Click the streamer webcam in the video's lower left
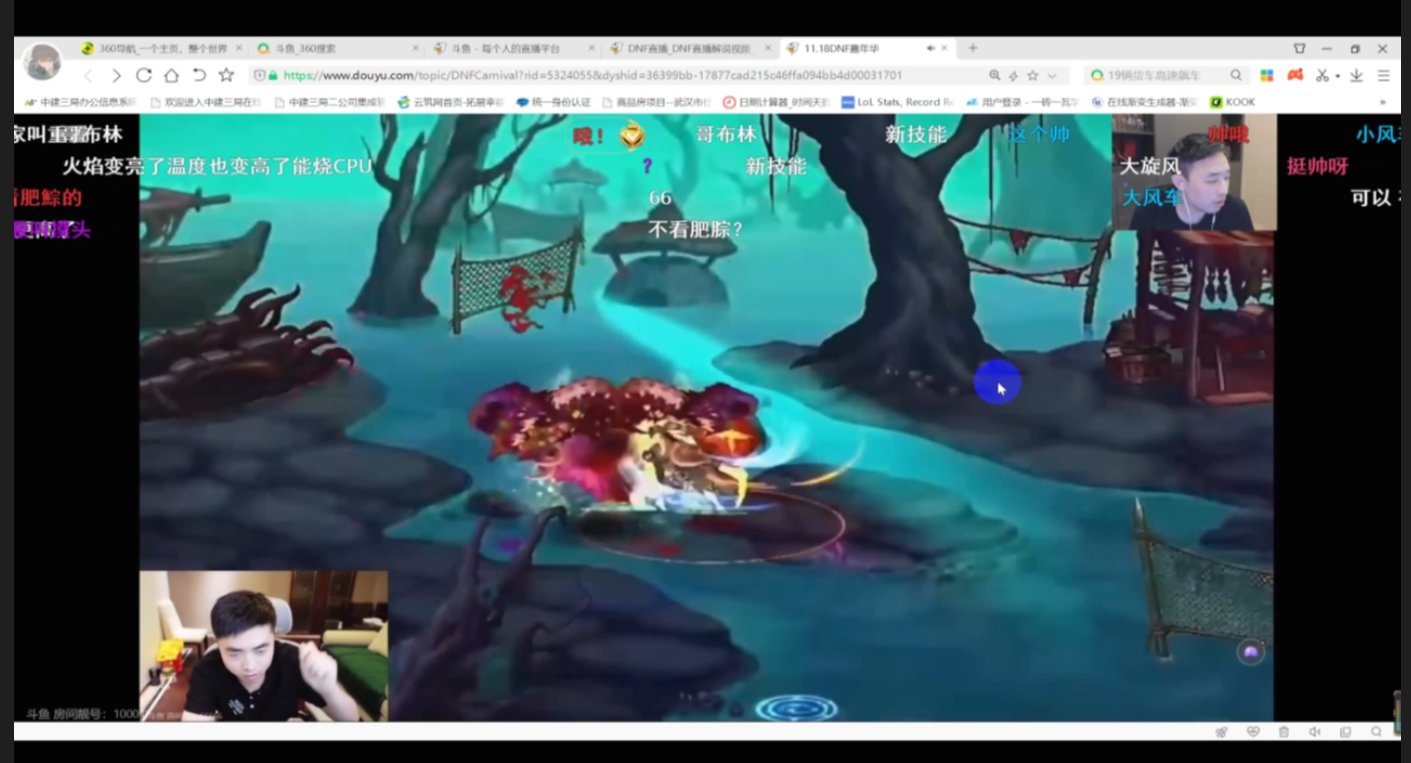Screen dimensions: 1411x763 [264, 646]
